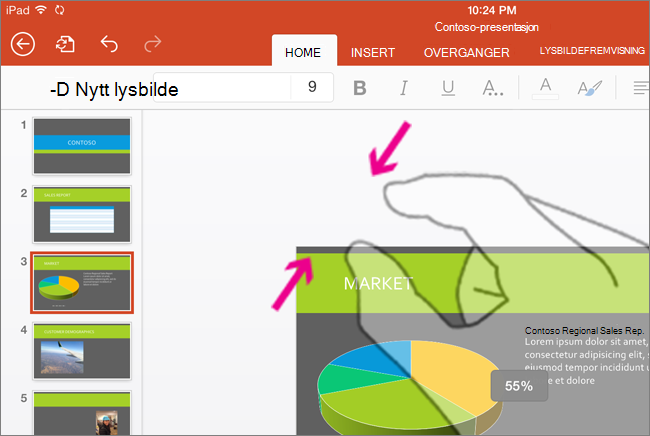Screen dimensions: 650x436
Task: Toggle italic formatting
Action: [x=404, y=88]
